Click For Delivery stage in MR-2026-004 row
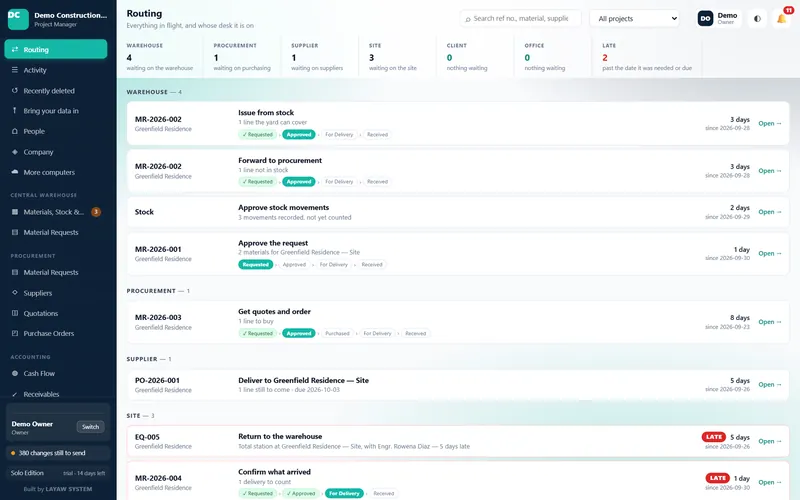 [x=344, y=493]
